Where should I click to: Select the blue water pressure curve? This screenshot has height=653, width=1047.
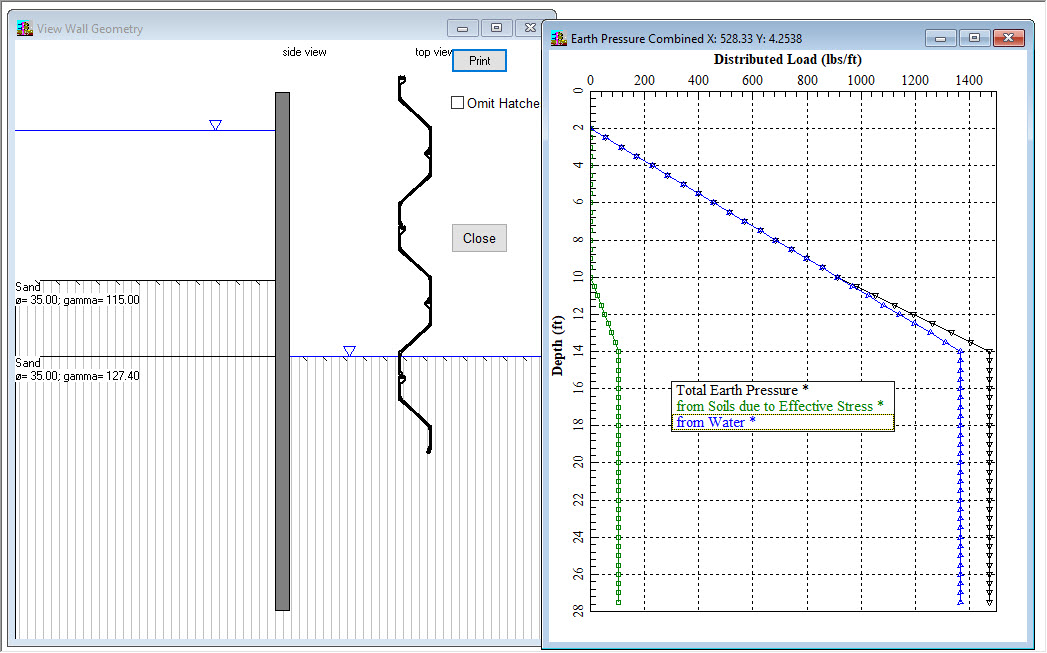[960, 500]
